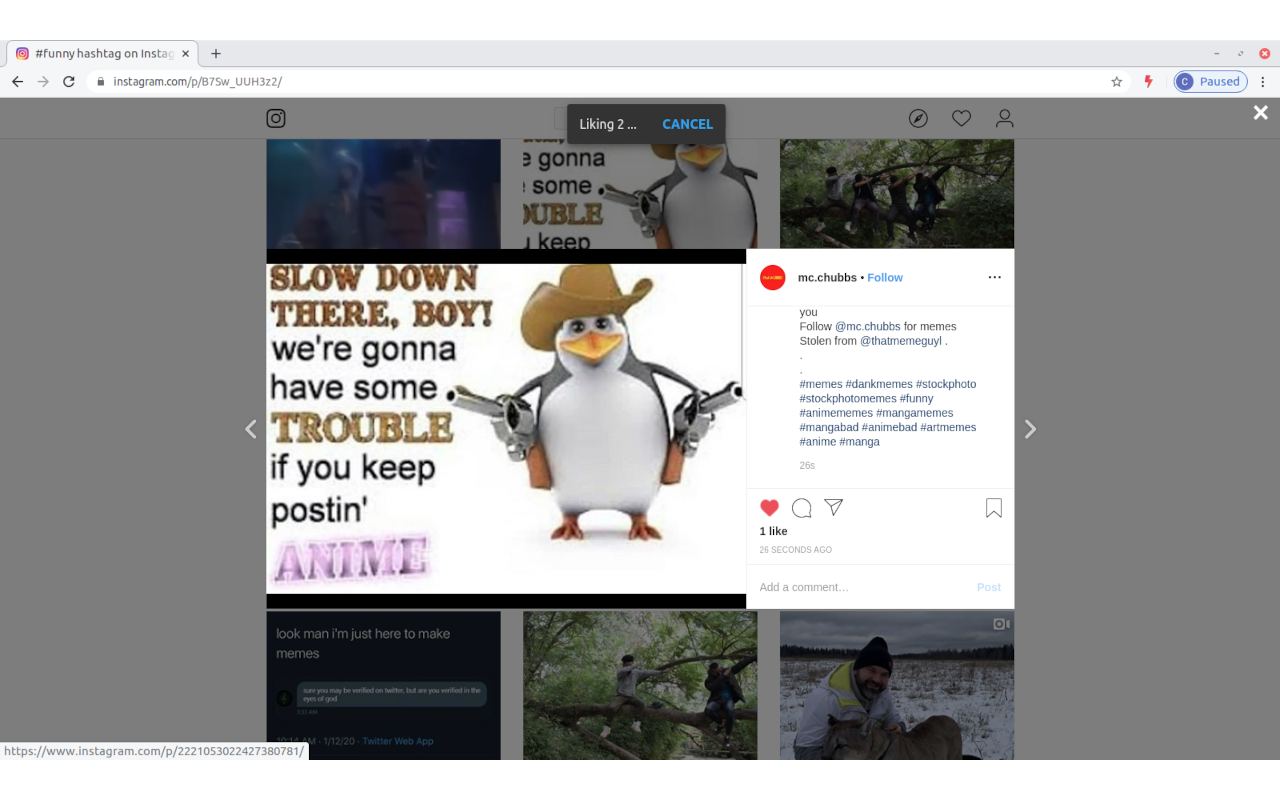Click the address bar URL
This screenshot has height=800, width=1280.
198,82
